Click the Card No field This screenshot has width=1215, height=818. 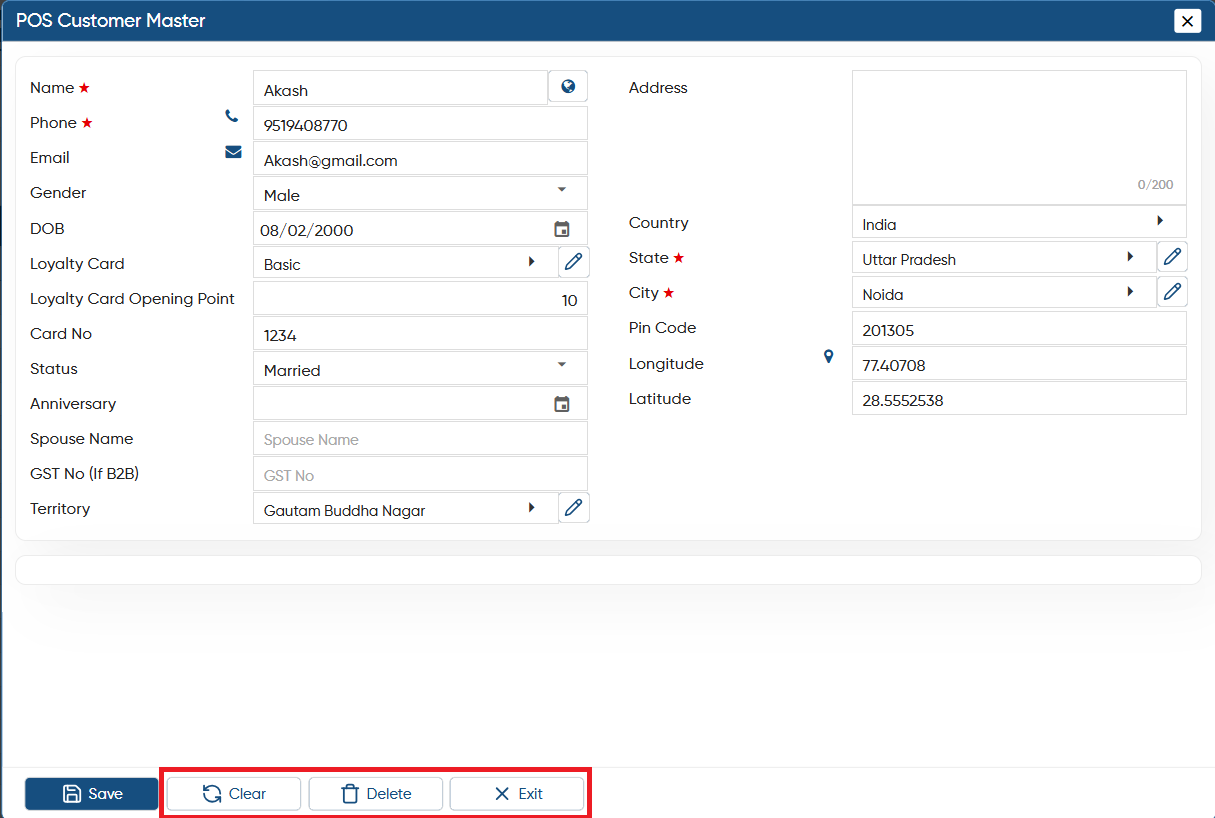click(420, 334)
